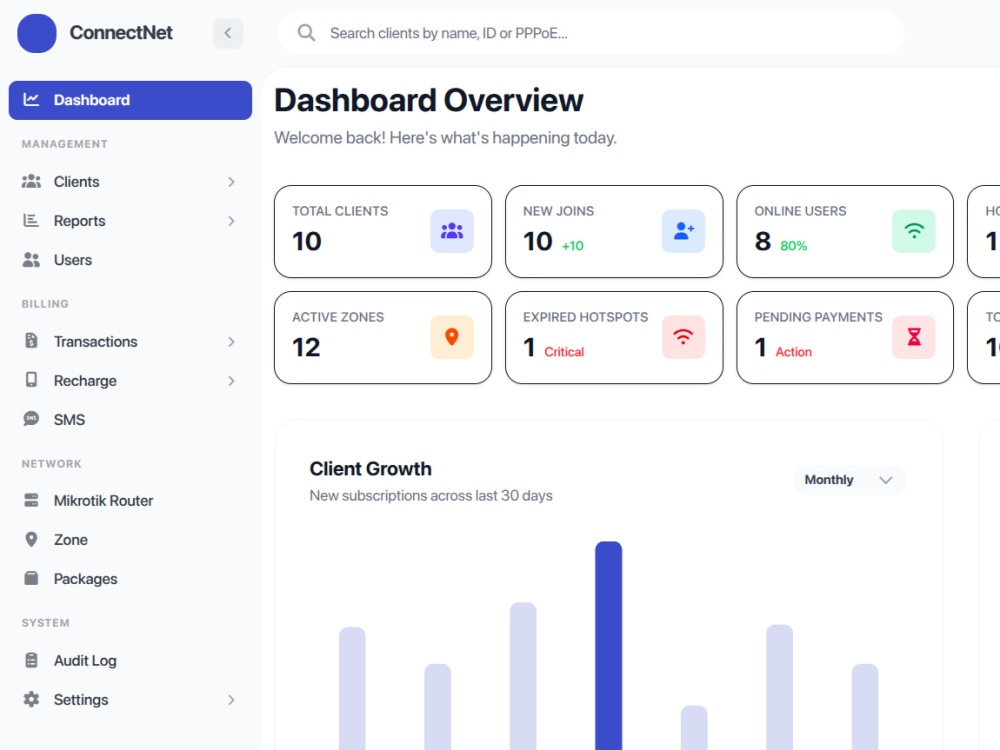The width and height of the screenshot is (1000, 750).
Task: Open the Settings menu item
Action: coord(130,700)
